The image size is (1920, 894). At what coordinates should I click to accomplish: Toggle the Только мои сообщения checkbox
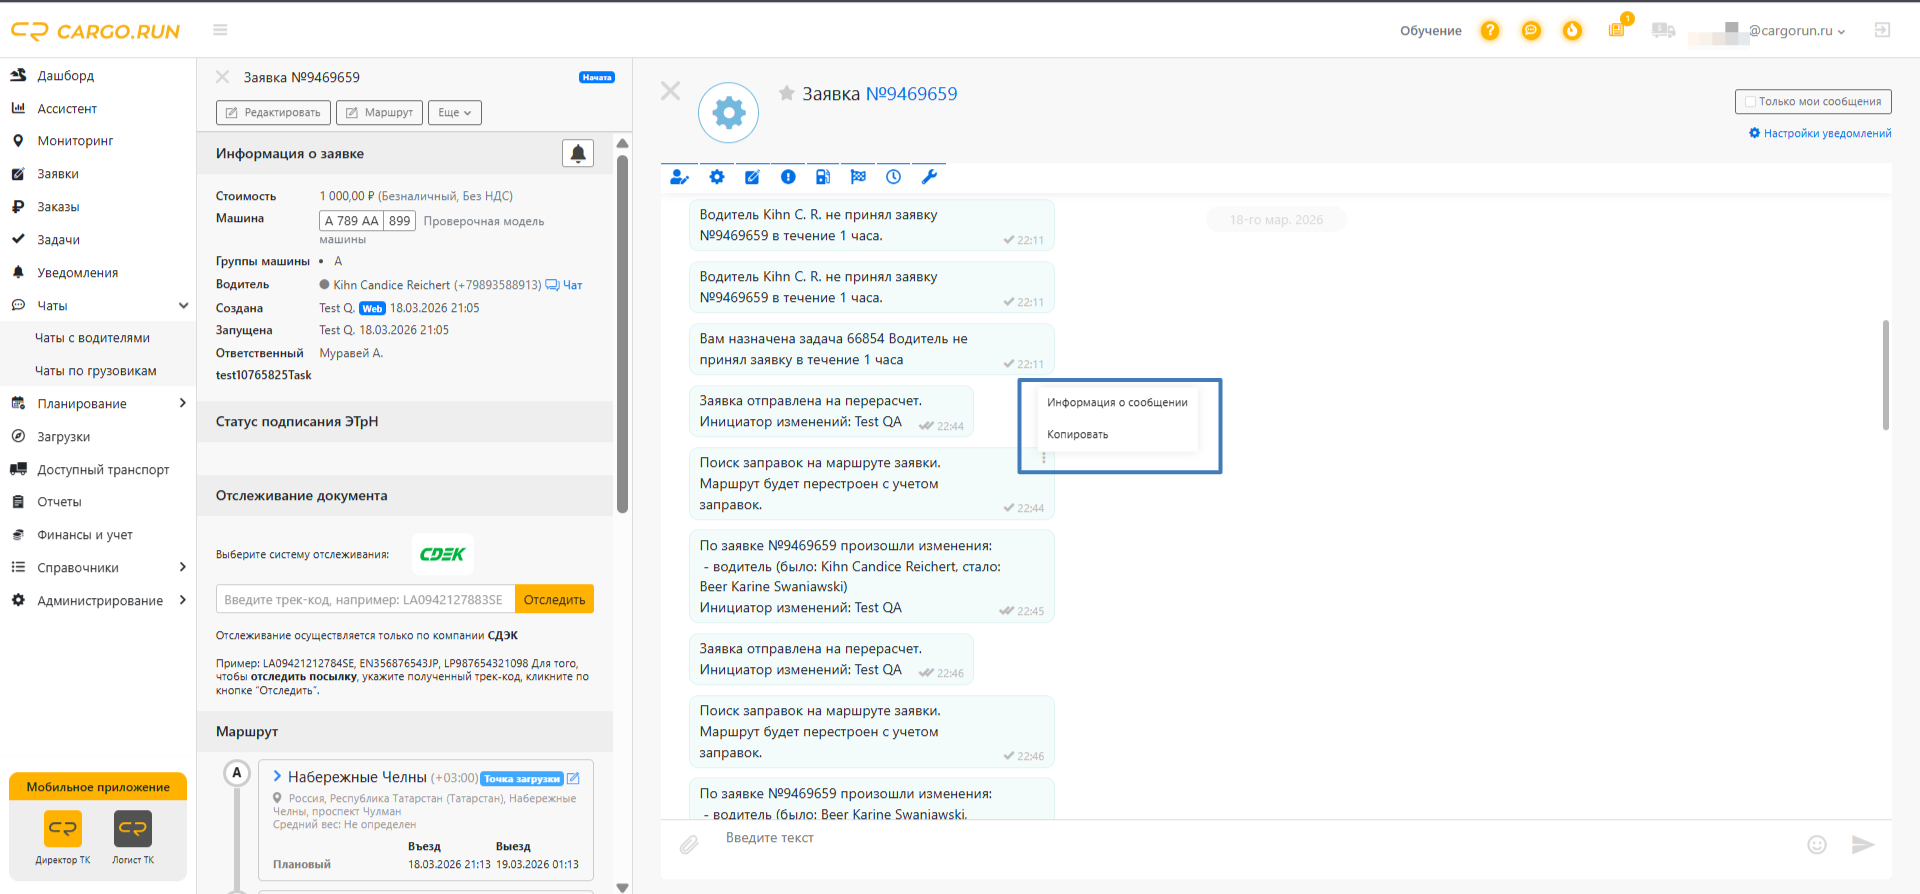(1750, 102)
